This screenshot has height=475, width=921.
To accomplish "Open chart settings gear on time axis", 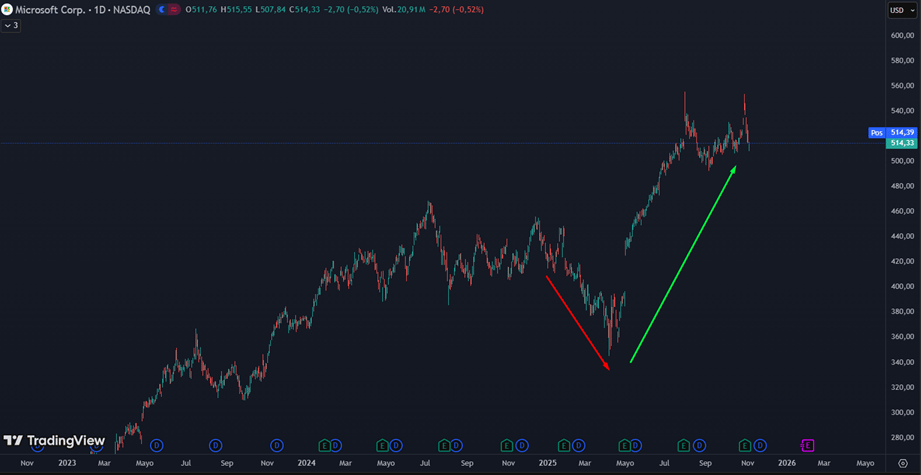I will tap(903, 463).
